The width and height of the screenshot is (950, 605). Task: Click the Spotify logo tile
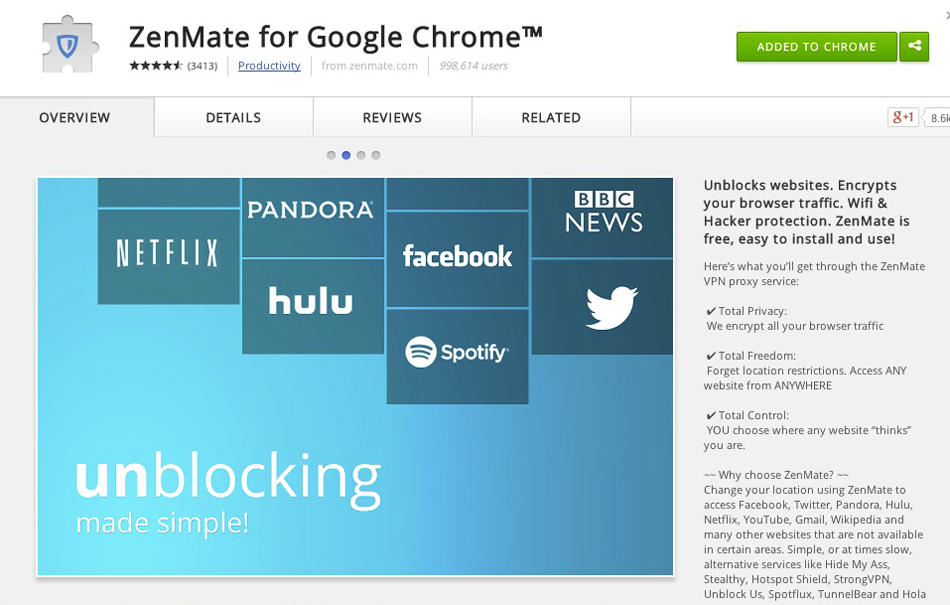[457, 356]
